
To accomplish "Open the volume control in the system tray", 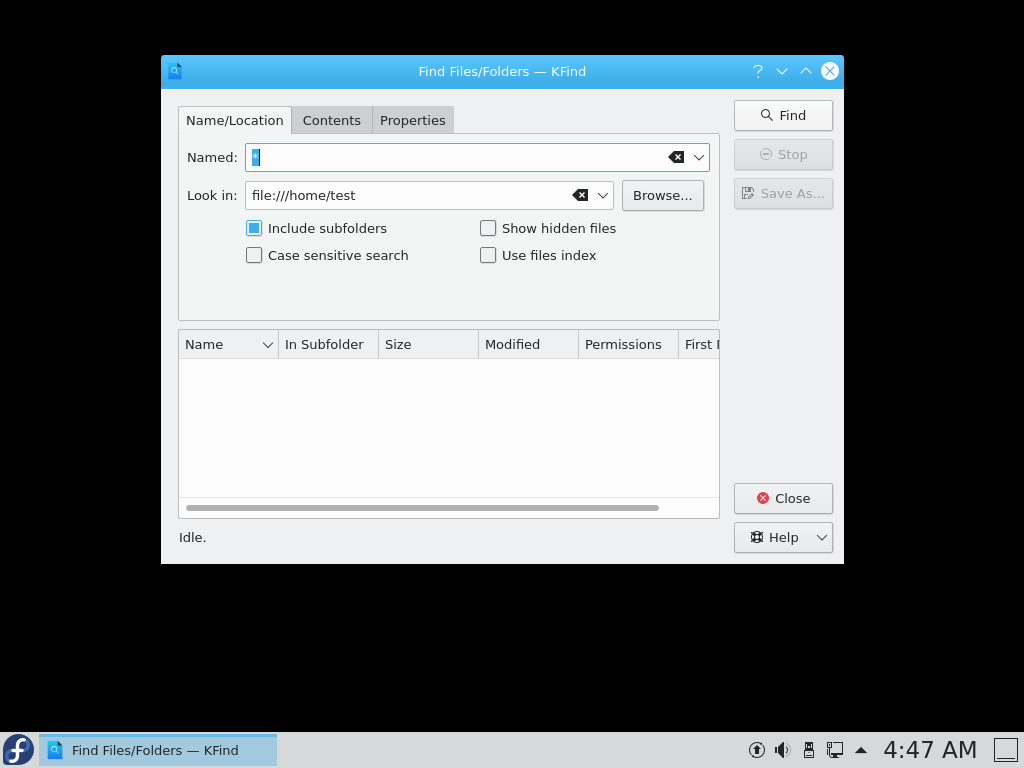I will coord(782,750).
